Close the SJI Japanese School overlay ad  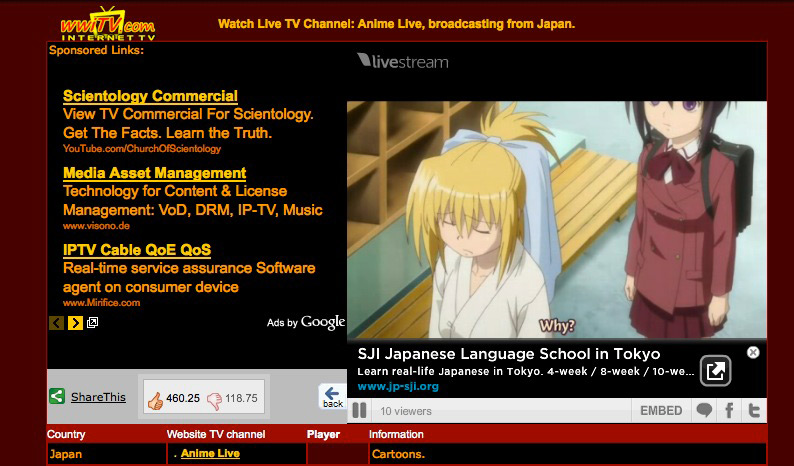pyautogui.click(x=753, y=352)
